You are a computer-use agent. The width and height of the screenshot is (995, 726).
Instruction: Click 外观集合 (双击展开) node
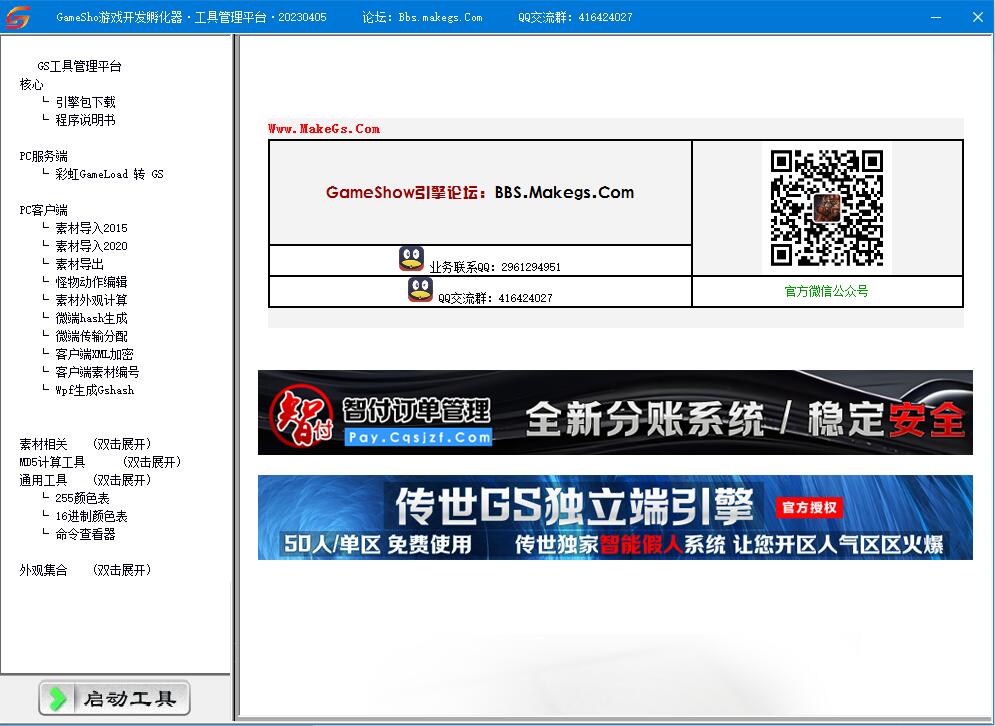click(86, 570)
